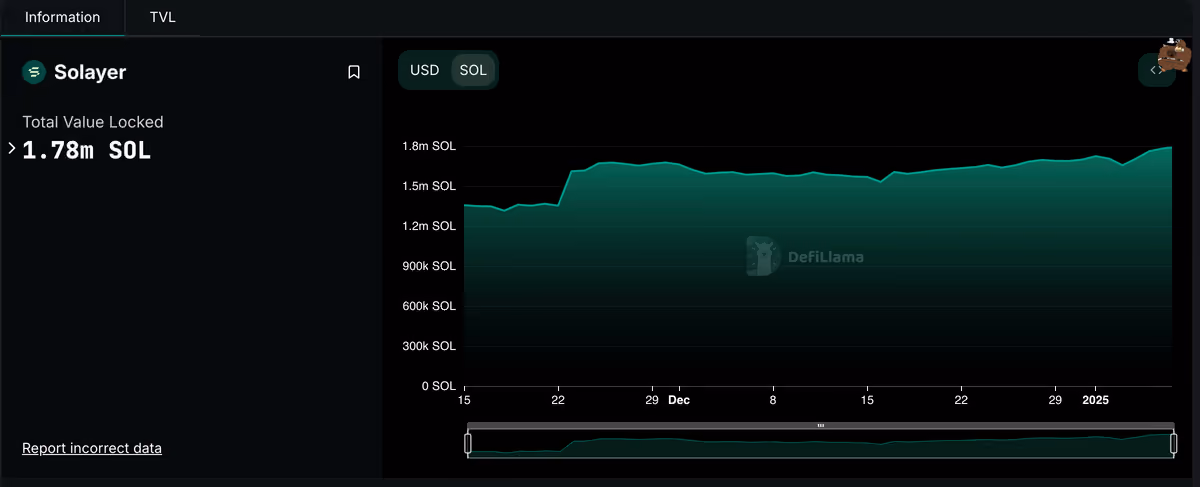
Task: Click the Dec date axis label
Action: tap(679, 400)
